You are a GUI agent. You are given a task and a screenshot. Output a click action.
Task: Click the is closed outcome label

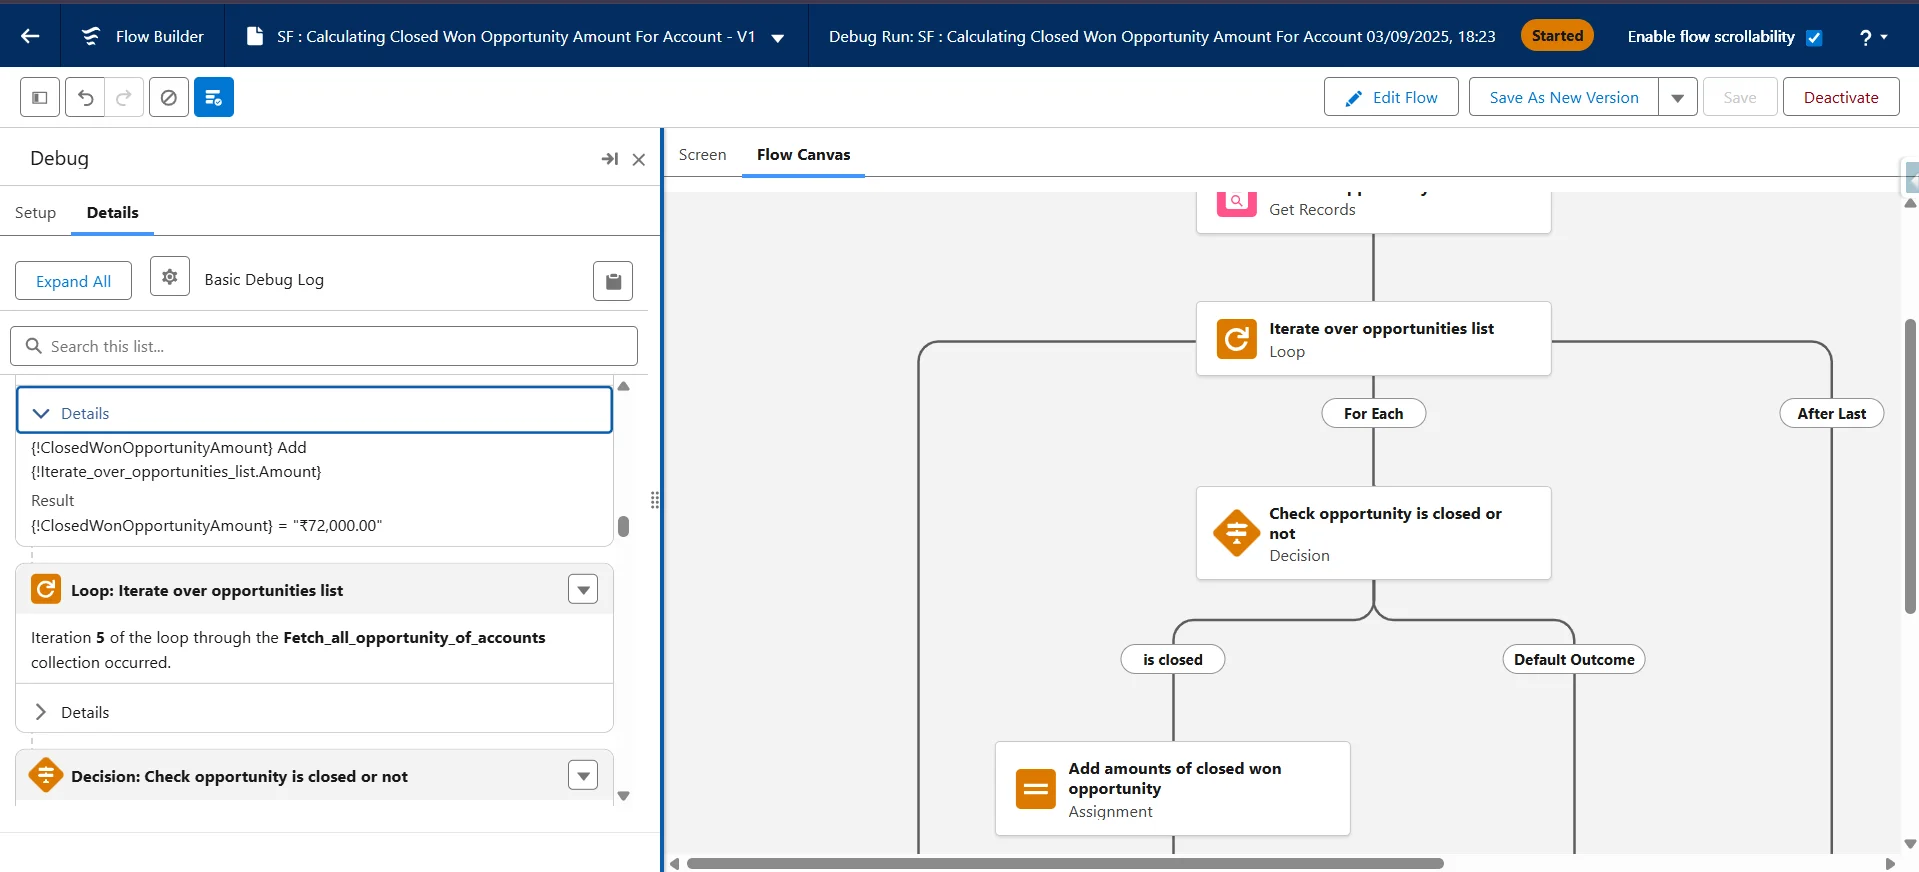[x=1172, y=659]
